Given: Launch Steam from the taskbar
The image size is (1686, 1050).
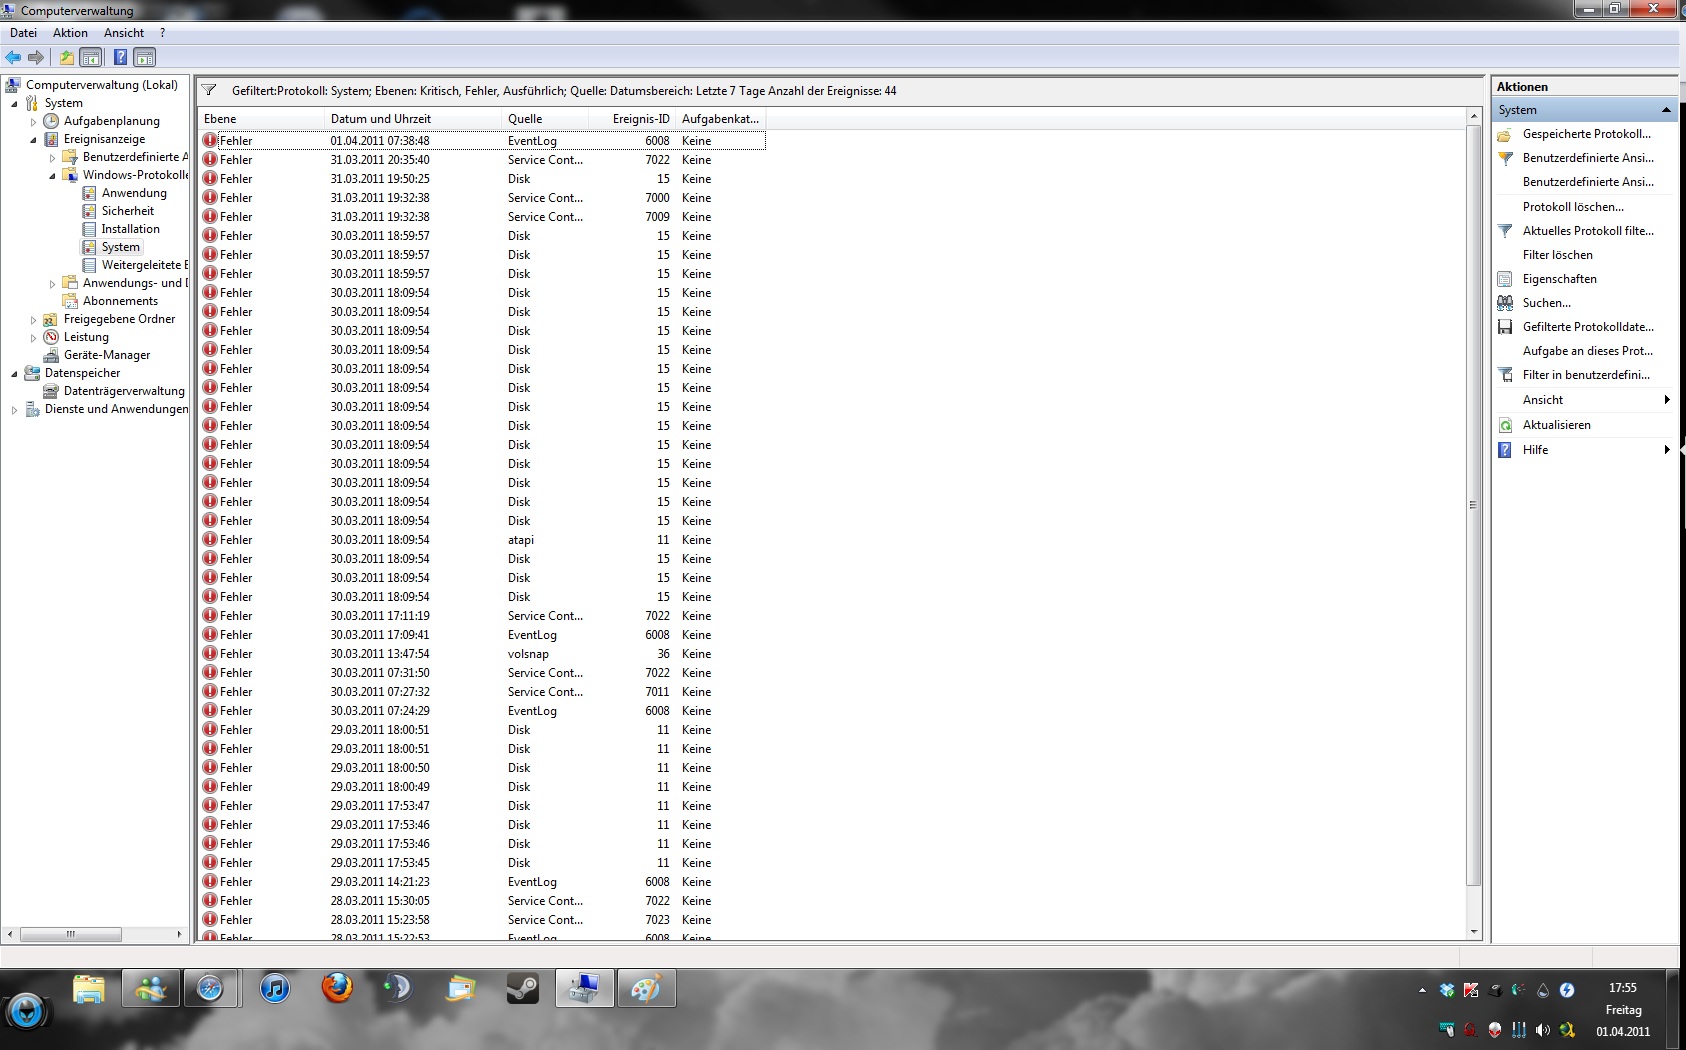Looking at the screenshot, I should coord(522,989).
